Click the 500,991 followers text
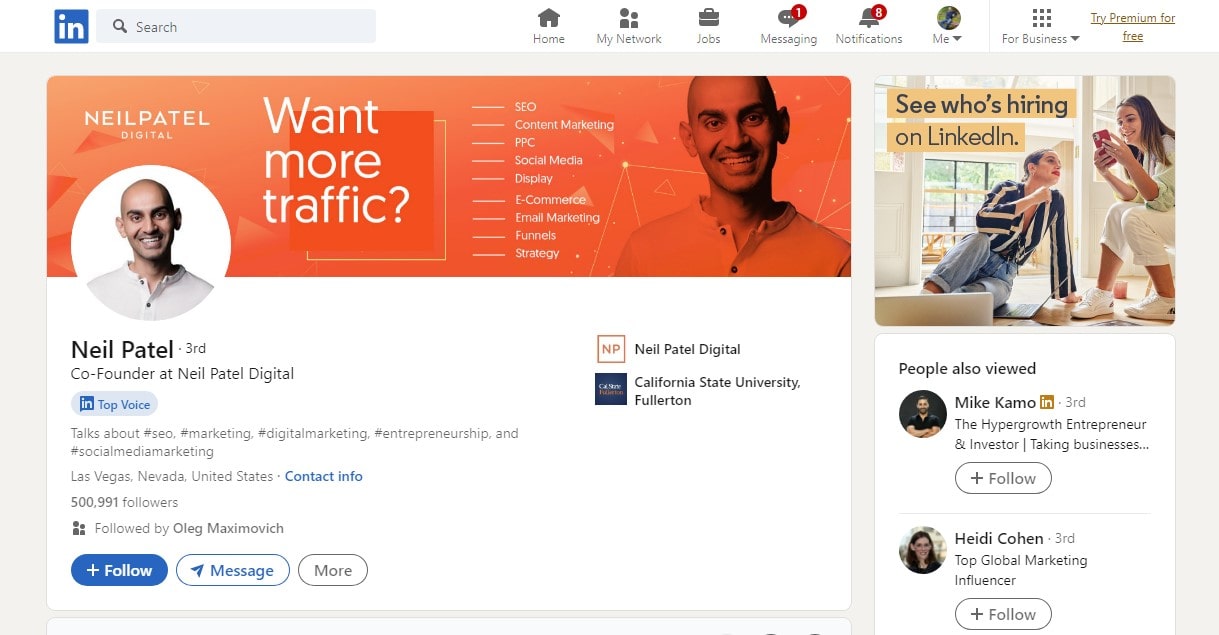The image size is (1219, 635). (124, 502)
